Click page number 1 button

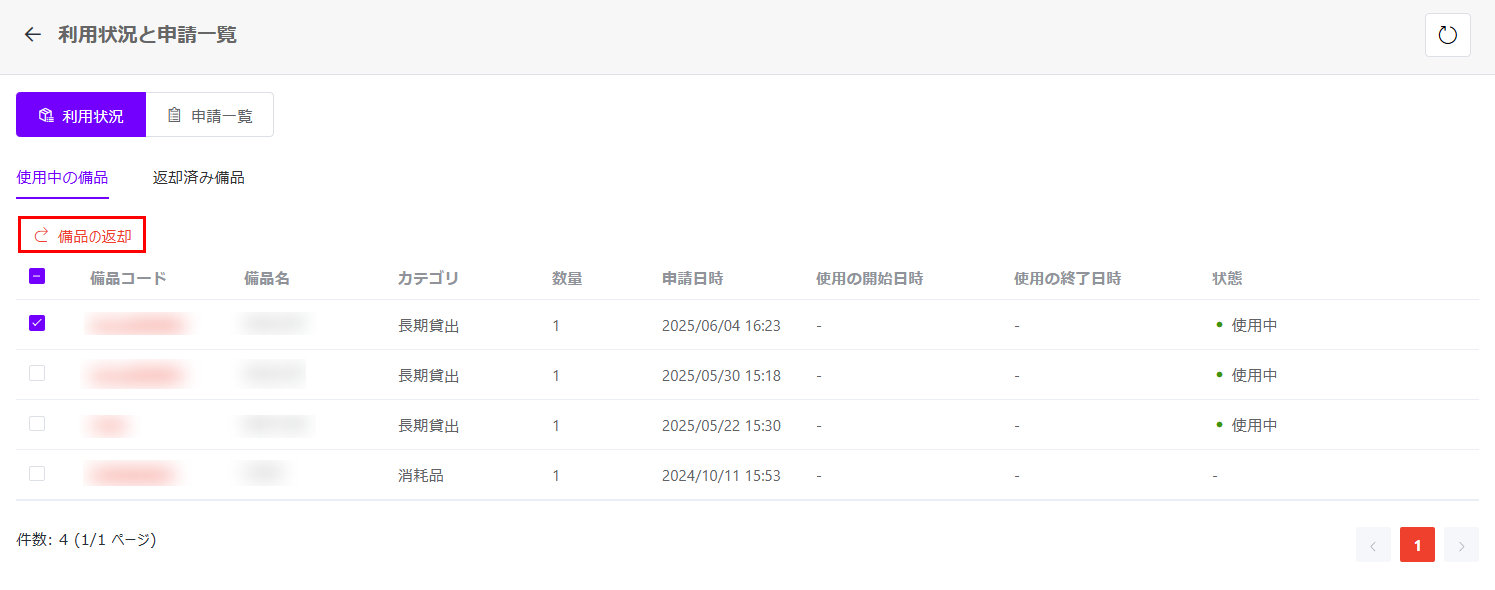click(x=1417, y=545)
